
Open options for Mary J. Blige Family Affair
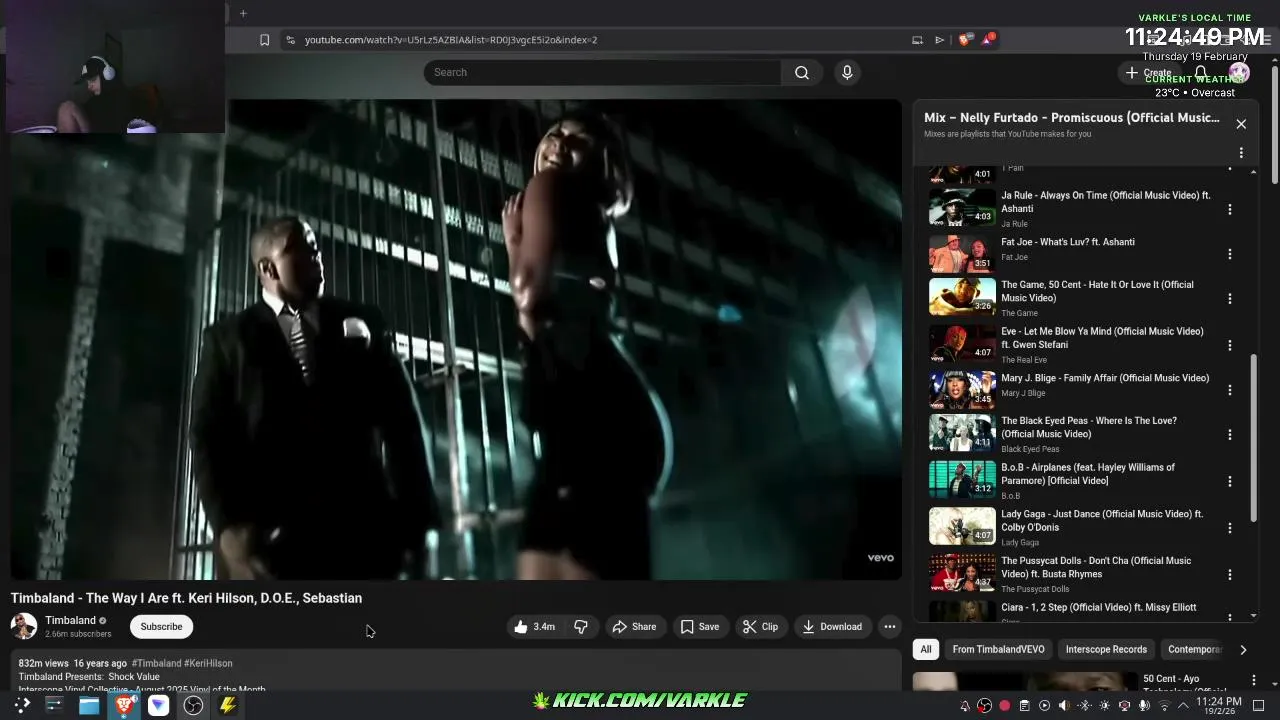(x=1230, y=390)
